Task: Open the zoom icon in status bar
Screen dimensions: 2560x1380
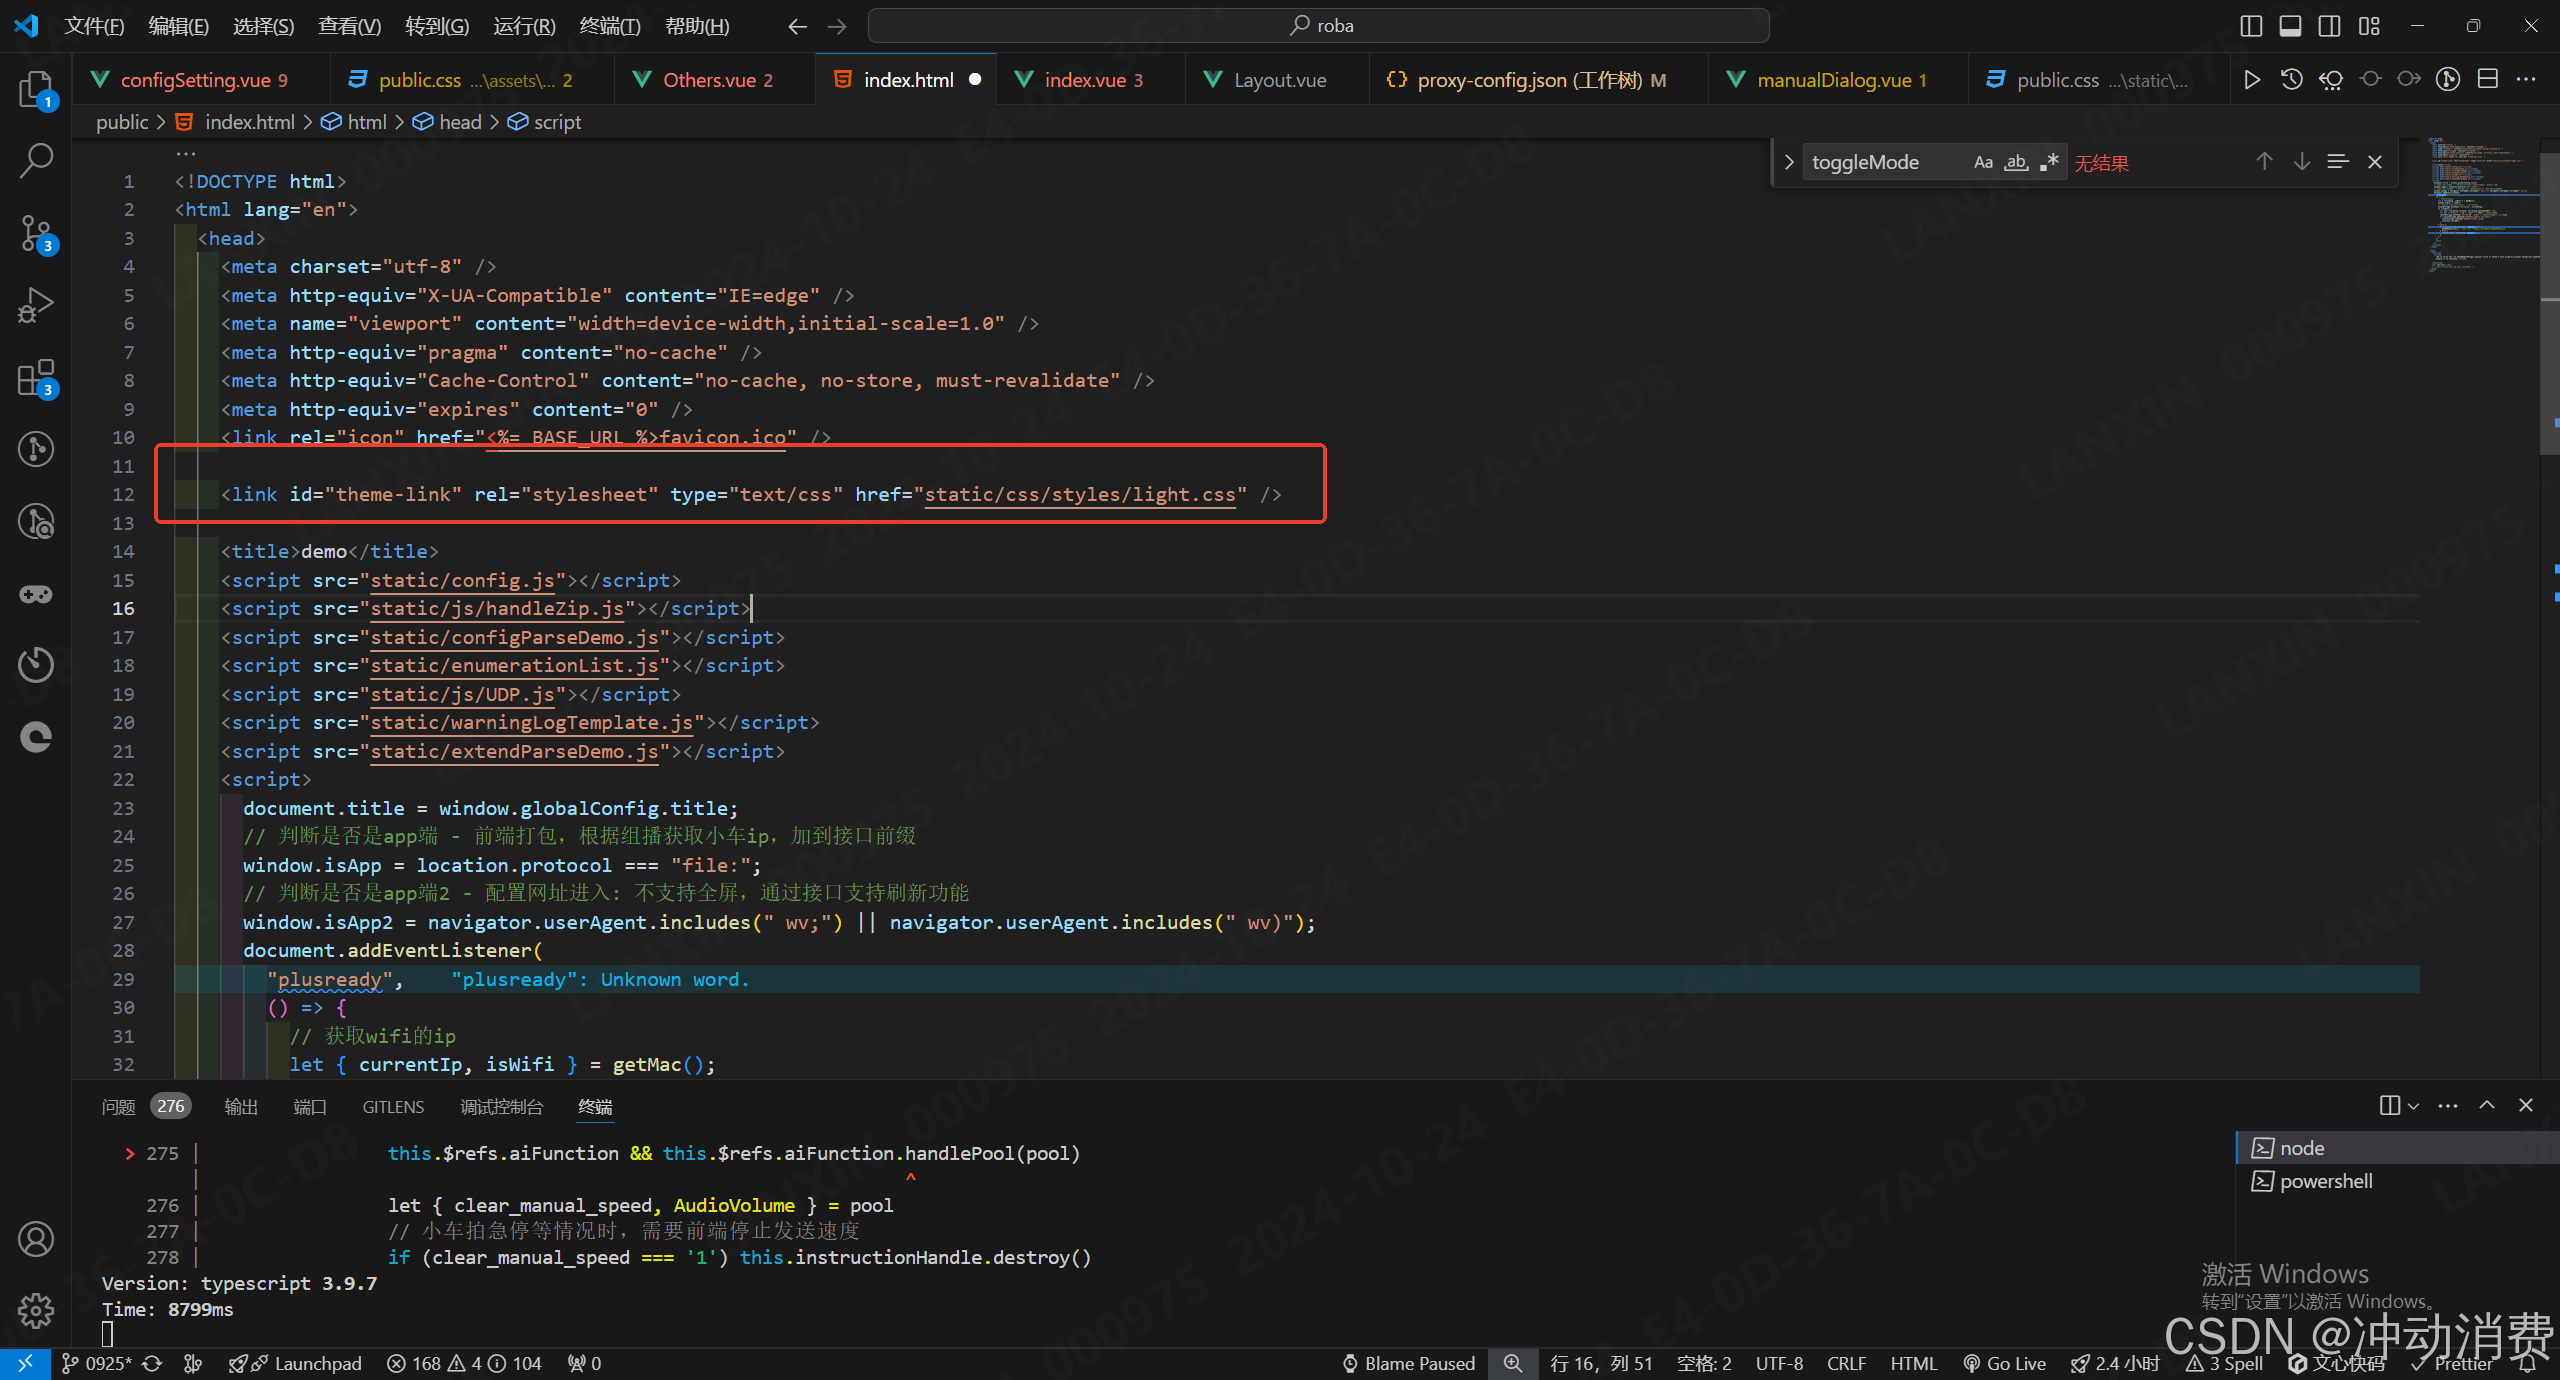Action: coord(1513,1363)
